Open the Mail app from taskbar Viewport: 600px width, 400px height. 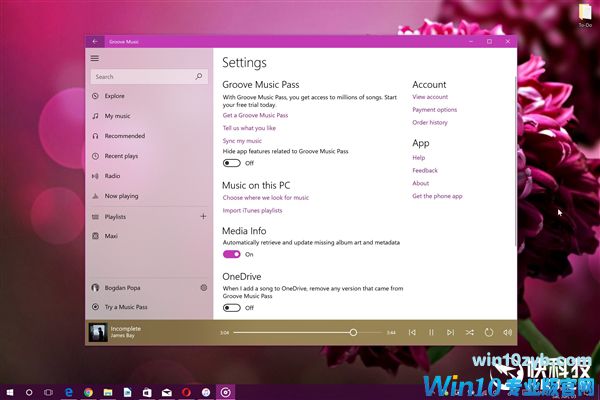(x=166, y=392)
